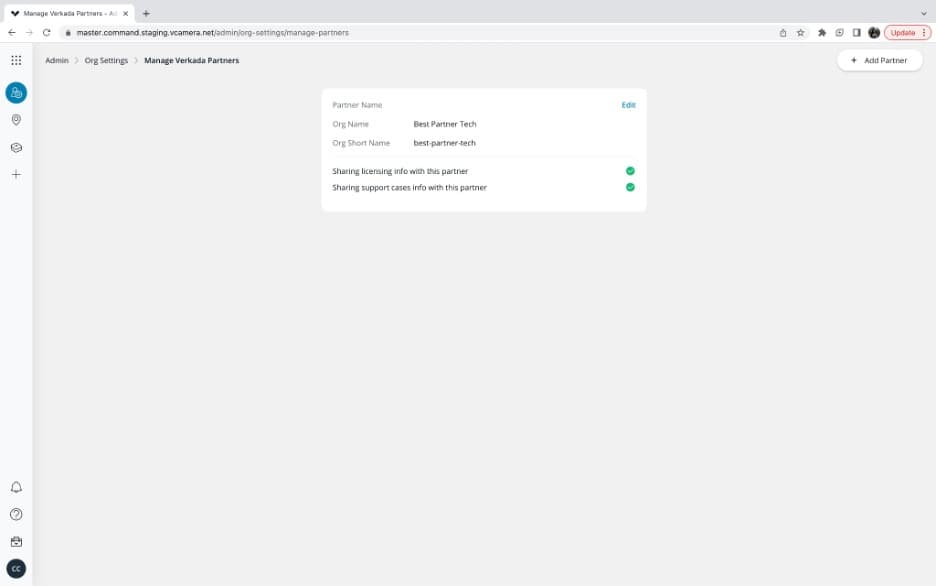Go to Admin breadcrumb
This screenshot has width=936, height=586.
[57, 60]
